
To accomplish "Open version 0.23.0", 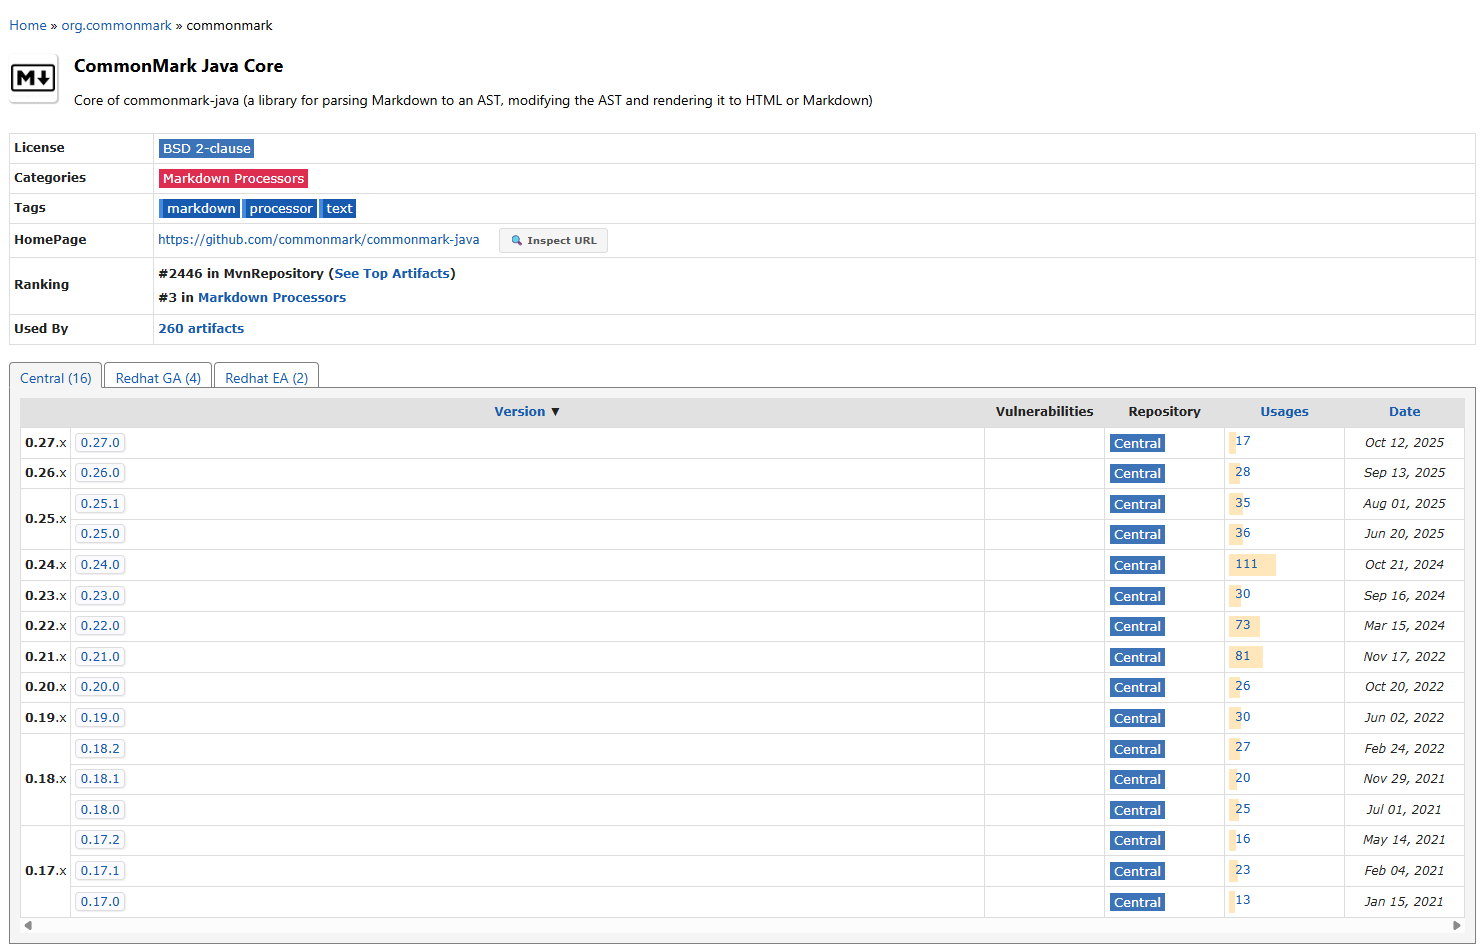I will click(100, 595).
